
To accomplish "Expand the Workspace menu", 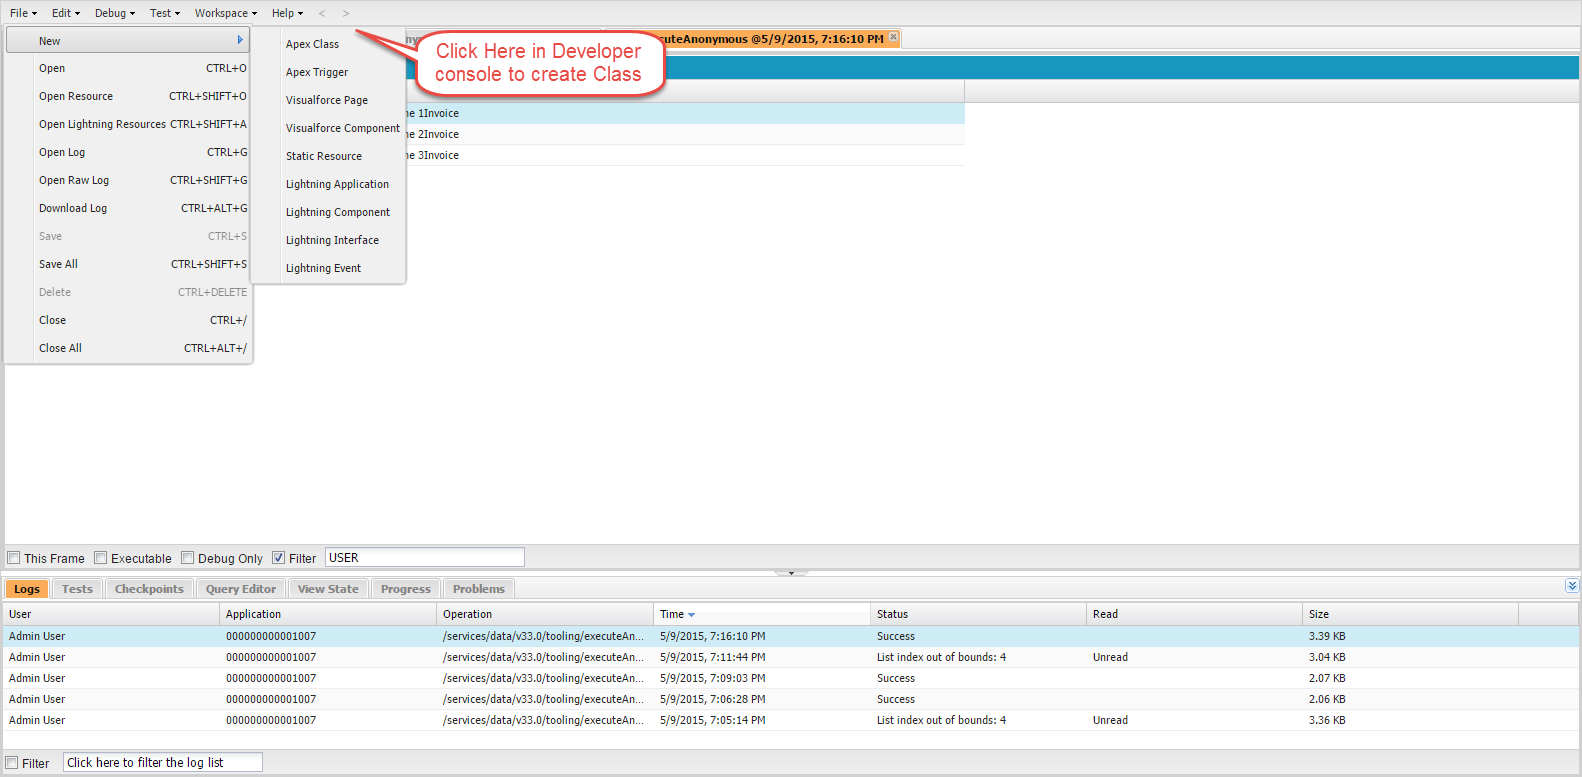I will (x=225, y=13).
